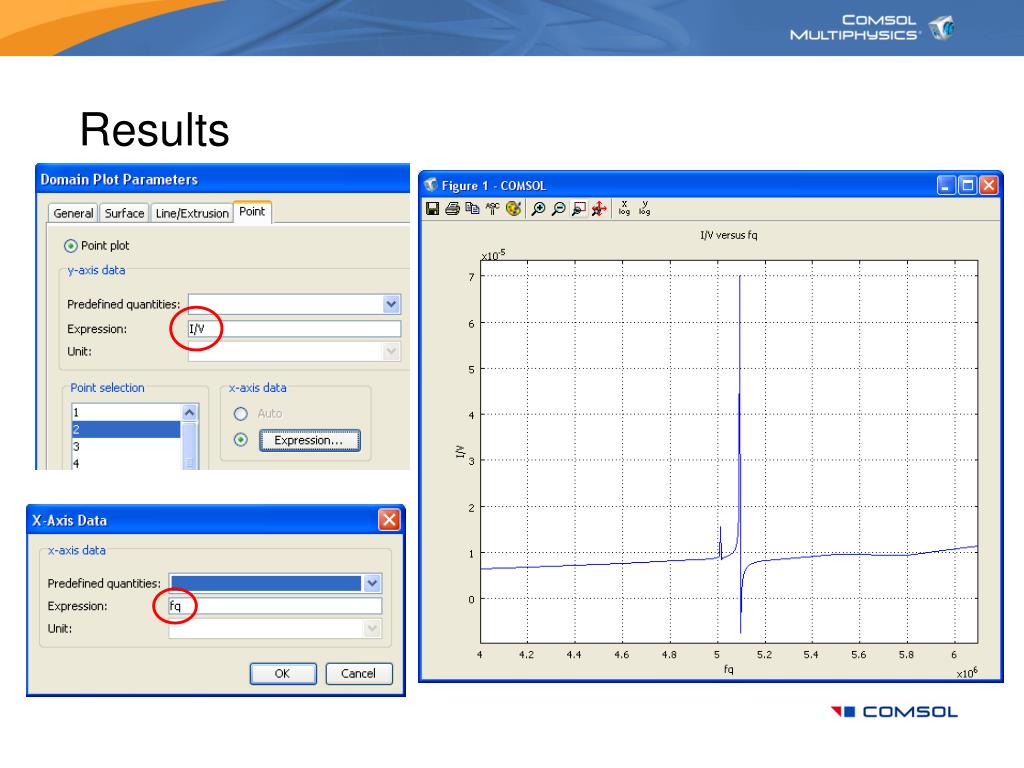Screen dimensions: 1024x768
Task: Minimize the Figure 1 window
Action: pyautogui.click(x=946, y=185)
